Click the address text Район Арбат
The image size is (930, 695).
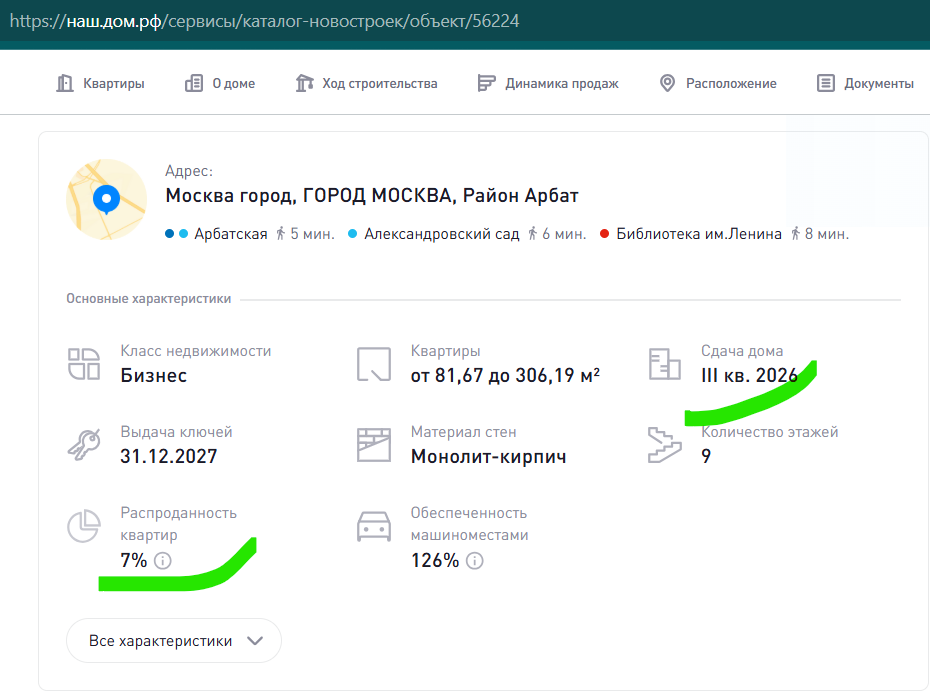click(x=520, y=196)
